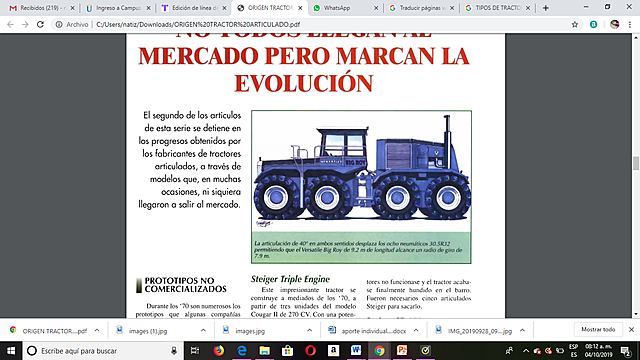Open the People icon in system tray

(x=509, y=351)
